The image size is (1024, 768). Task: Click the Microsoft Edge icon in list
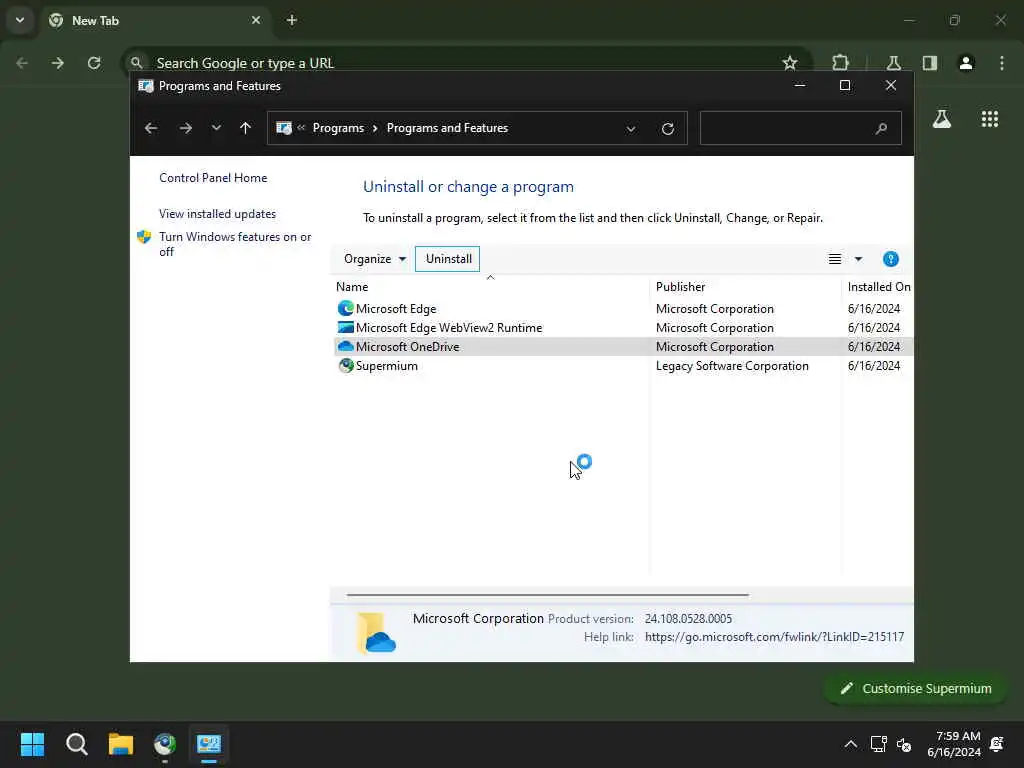345,308
